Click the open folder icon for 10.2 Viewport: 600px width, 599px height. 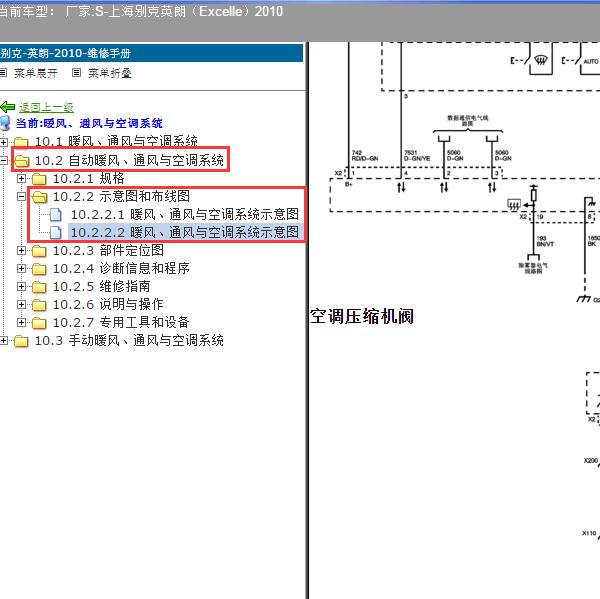pos(21,161)
